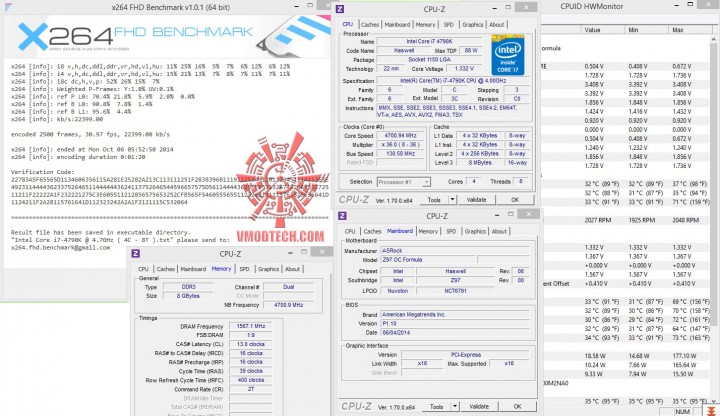Click the Bus Speed 130.58 MHz field
This screenshot has height=416, width=720.
tap(400, 154)
